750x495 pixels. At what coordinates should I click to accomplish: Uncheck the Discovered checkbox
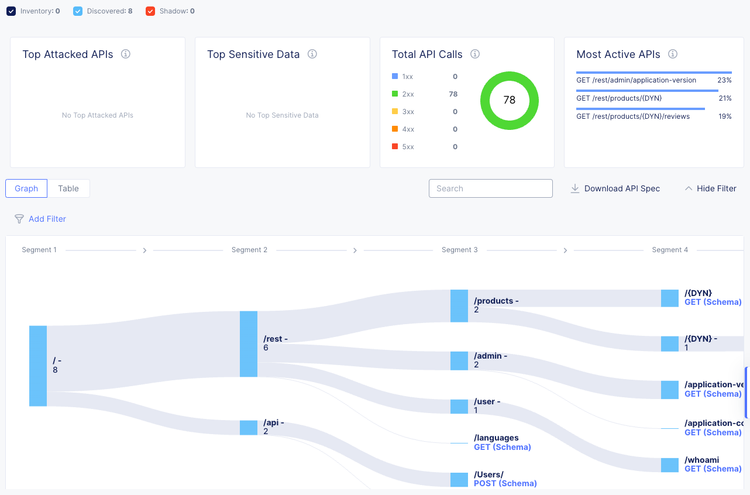(78, 11)
